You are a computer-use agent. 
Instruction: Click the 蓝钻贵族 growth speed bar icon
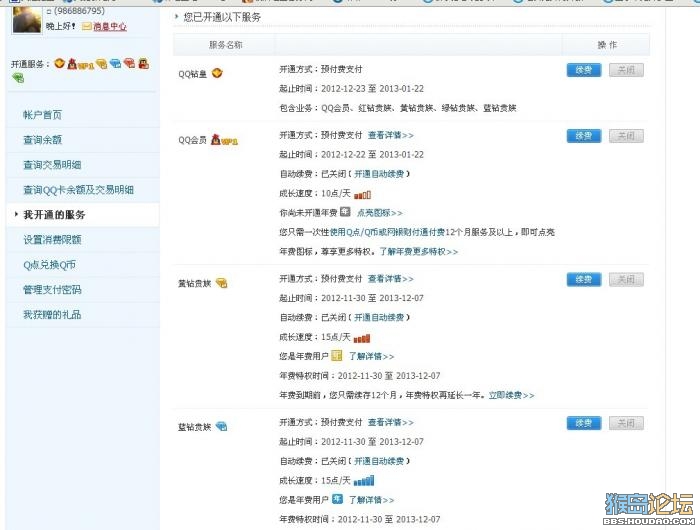[x=364, y=481]
